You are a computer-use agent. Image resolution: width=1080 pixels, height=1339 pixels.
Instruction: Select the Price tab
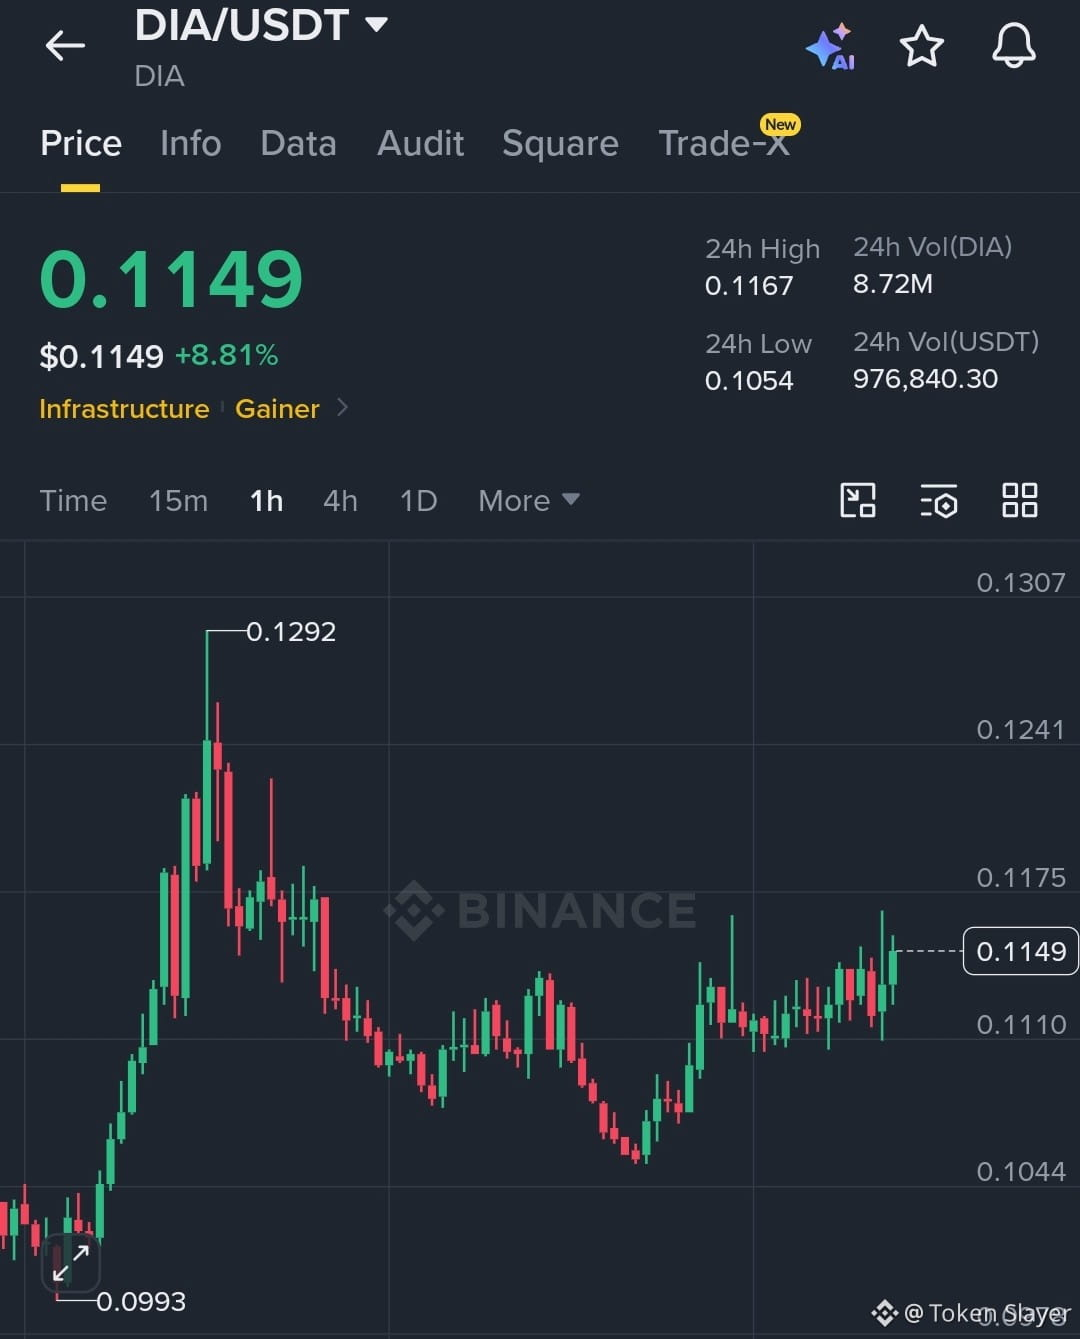click(81, 143)
